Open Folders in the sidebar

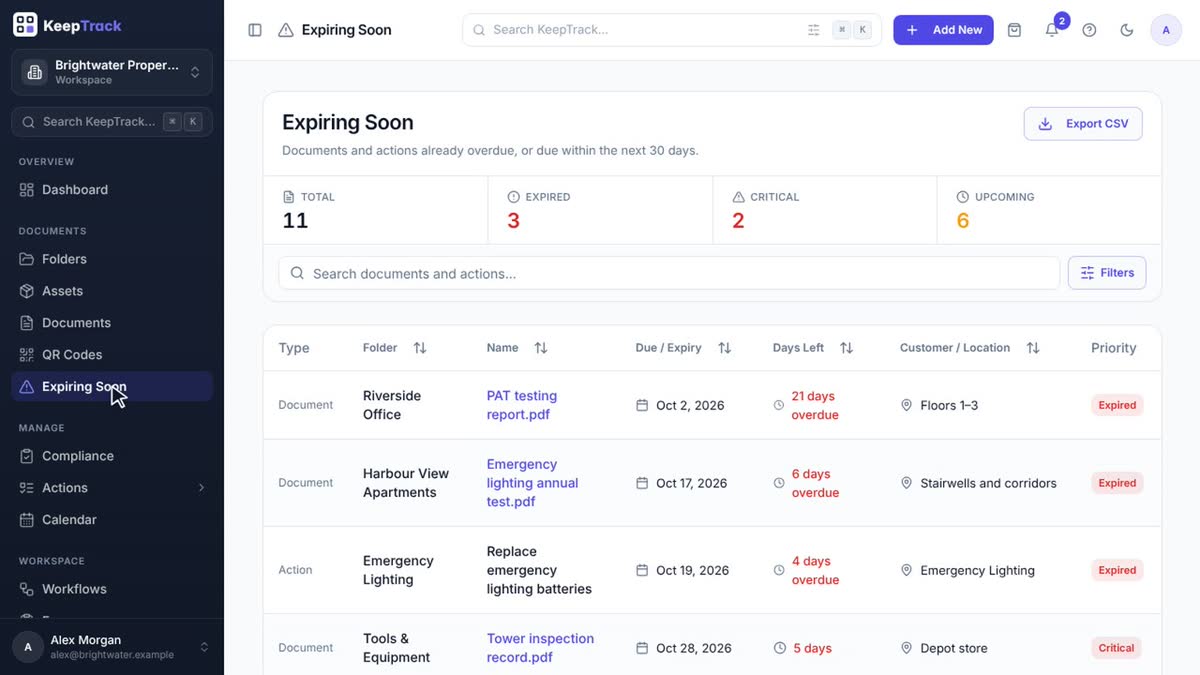(112, 259)
